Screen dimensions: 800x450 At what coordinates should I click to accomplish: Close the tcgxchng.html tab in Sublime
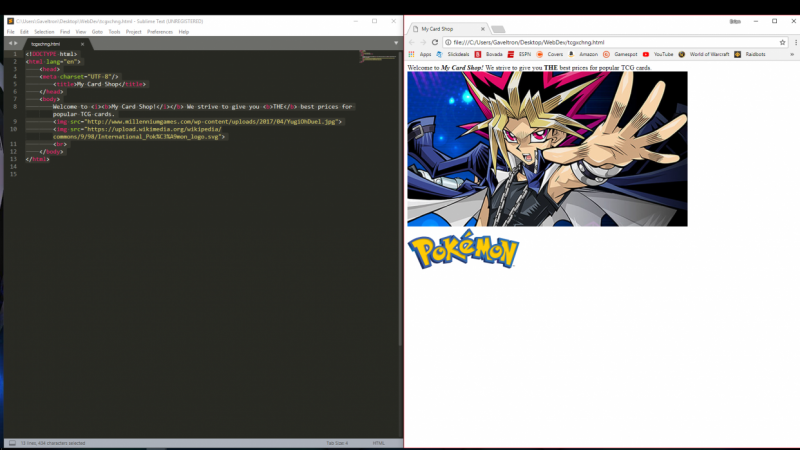tap(82, 44)
